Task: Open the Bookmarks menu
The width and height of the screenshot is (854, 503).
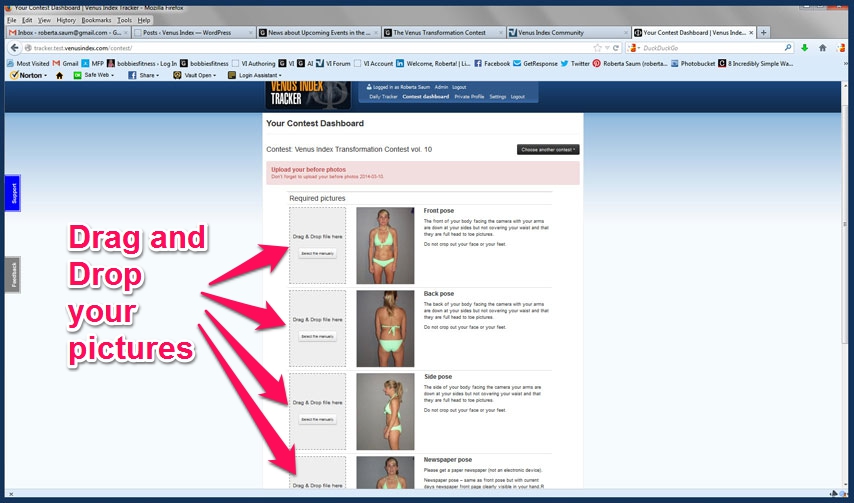Action: point(96,20)
